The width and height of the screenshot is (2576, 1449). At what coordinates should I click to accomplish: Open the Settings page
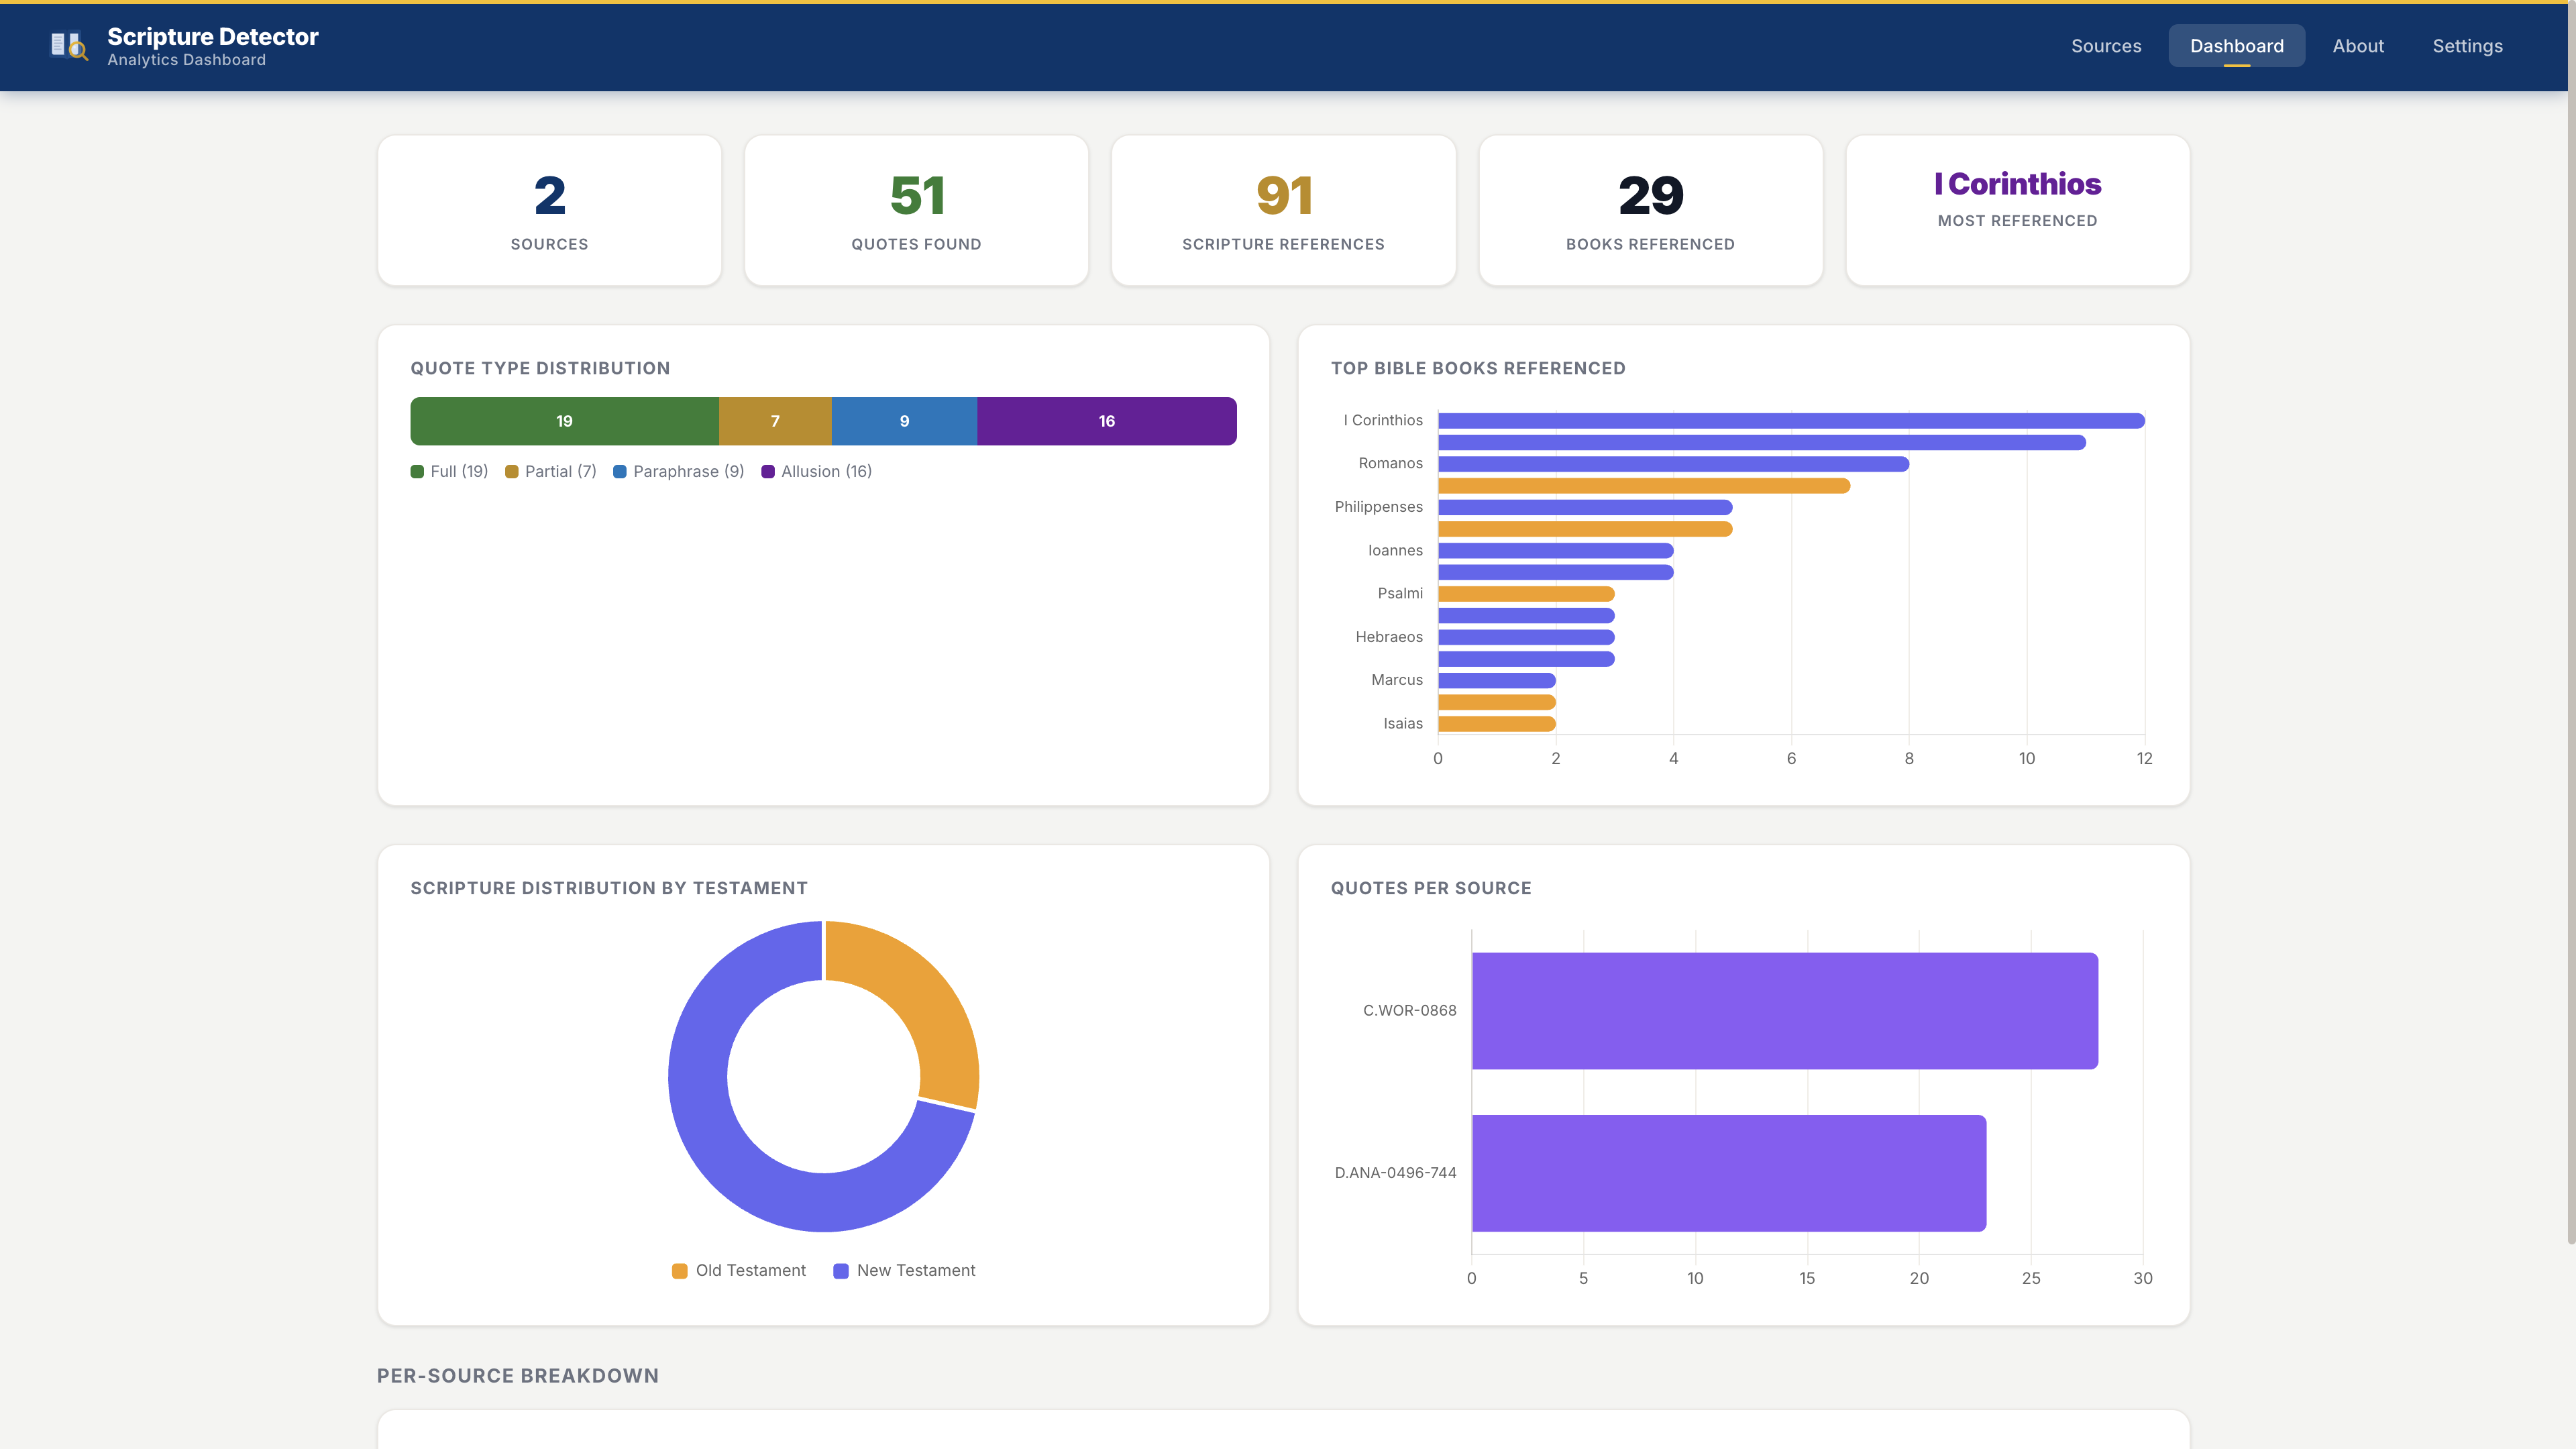pyautogui.click(x=2467, y=46)
